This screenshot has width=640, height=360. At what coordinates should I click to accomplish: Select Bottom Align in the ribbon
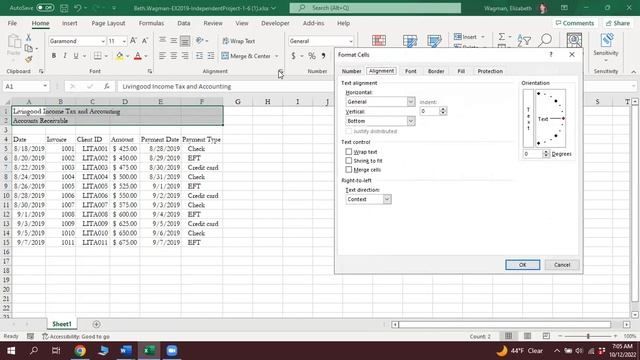pos(185,41)
